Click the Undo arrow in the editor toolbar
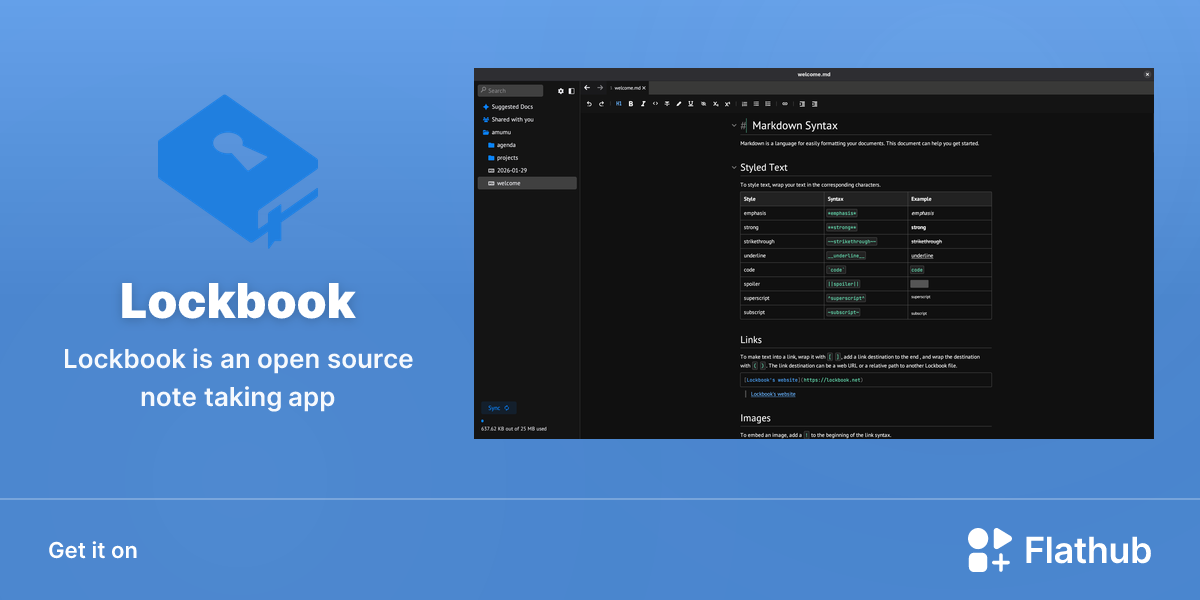This screenshot has height=600, width=1200. click(589, 104)
